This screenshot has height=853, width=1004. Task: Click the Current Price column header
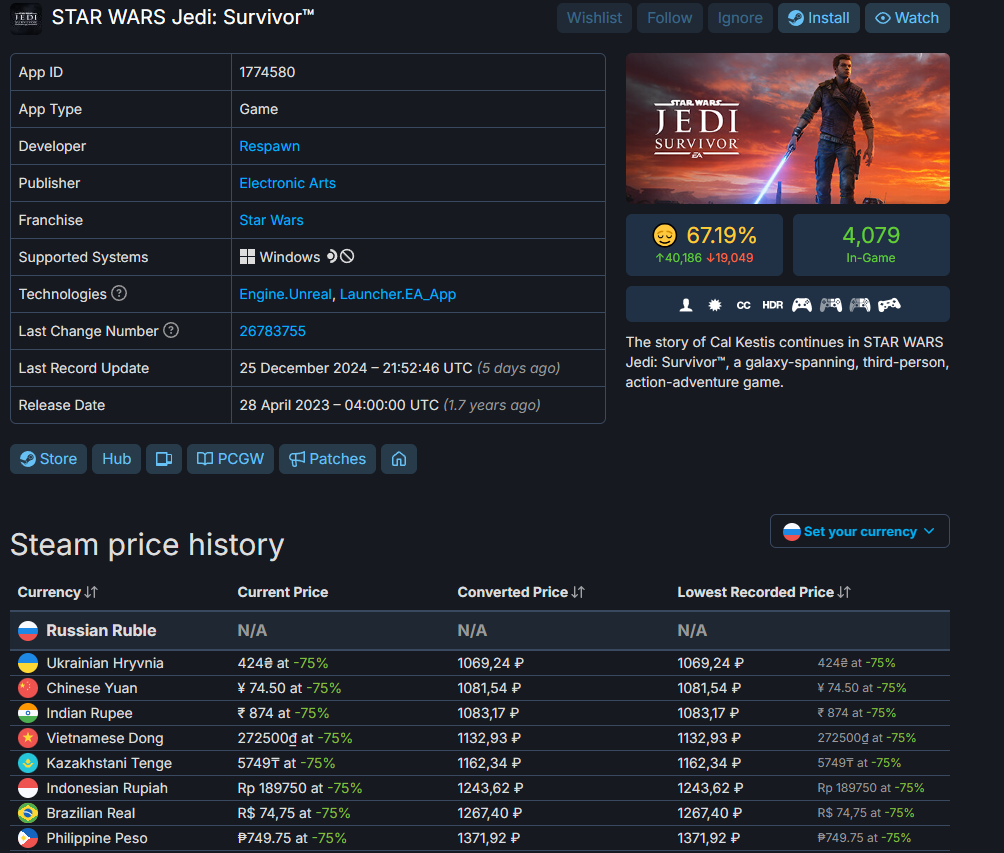(283, 592)
